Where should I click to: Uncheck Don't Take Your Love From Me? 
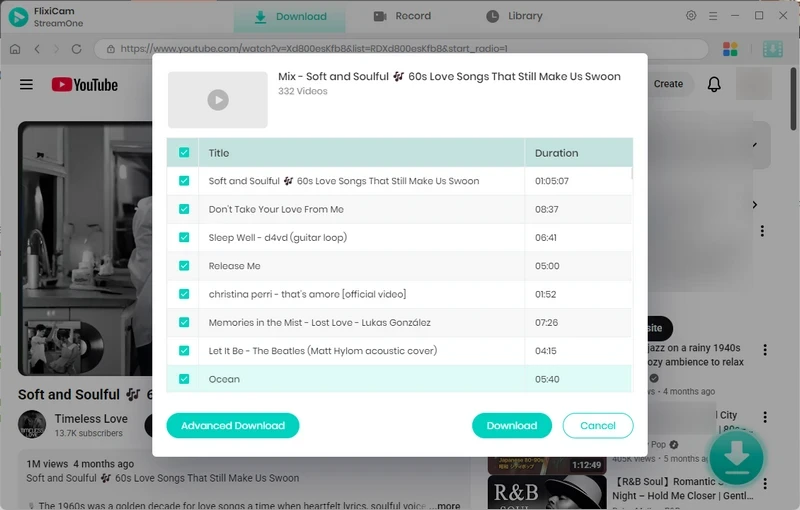(x=184, y=209)
